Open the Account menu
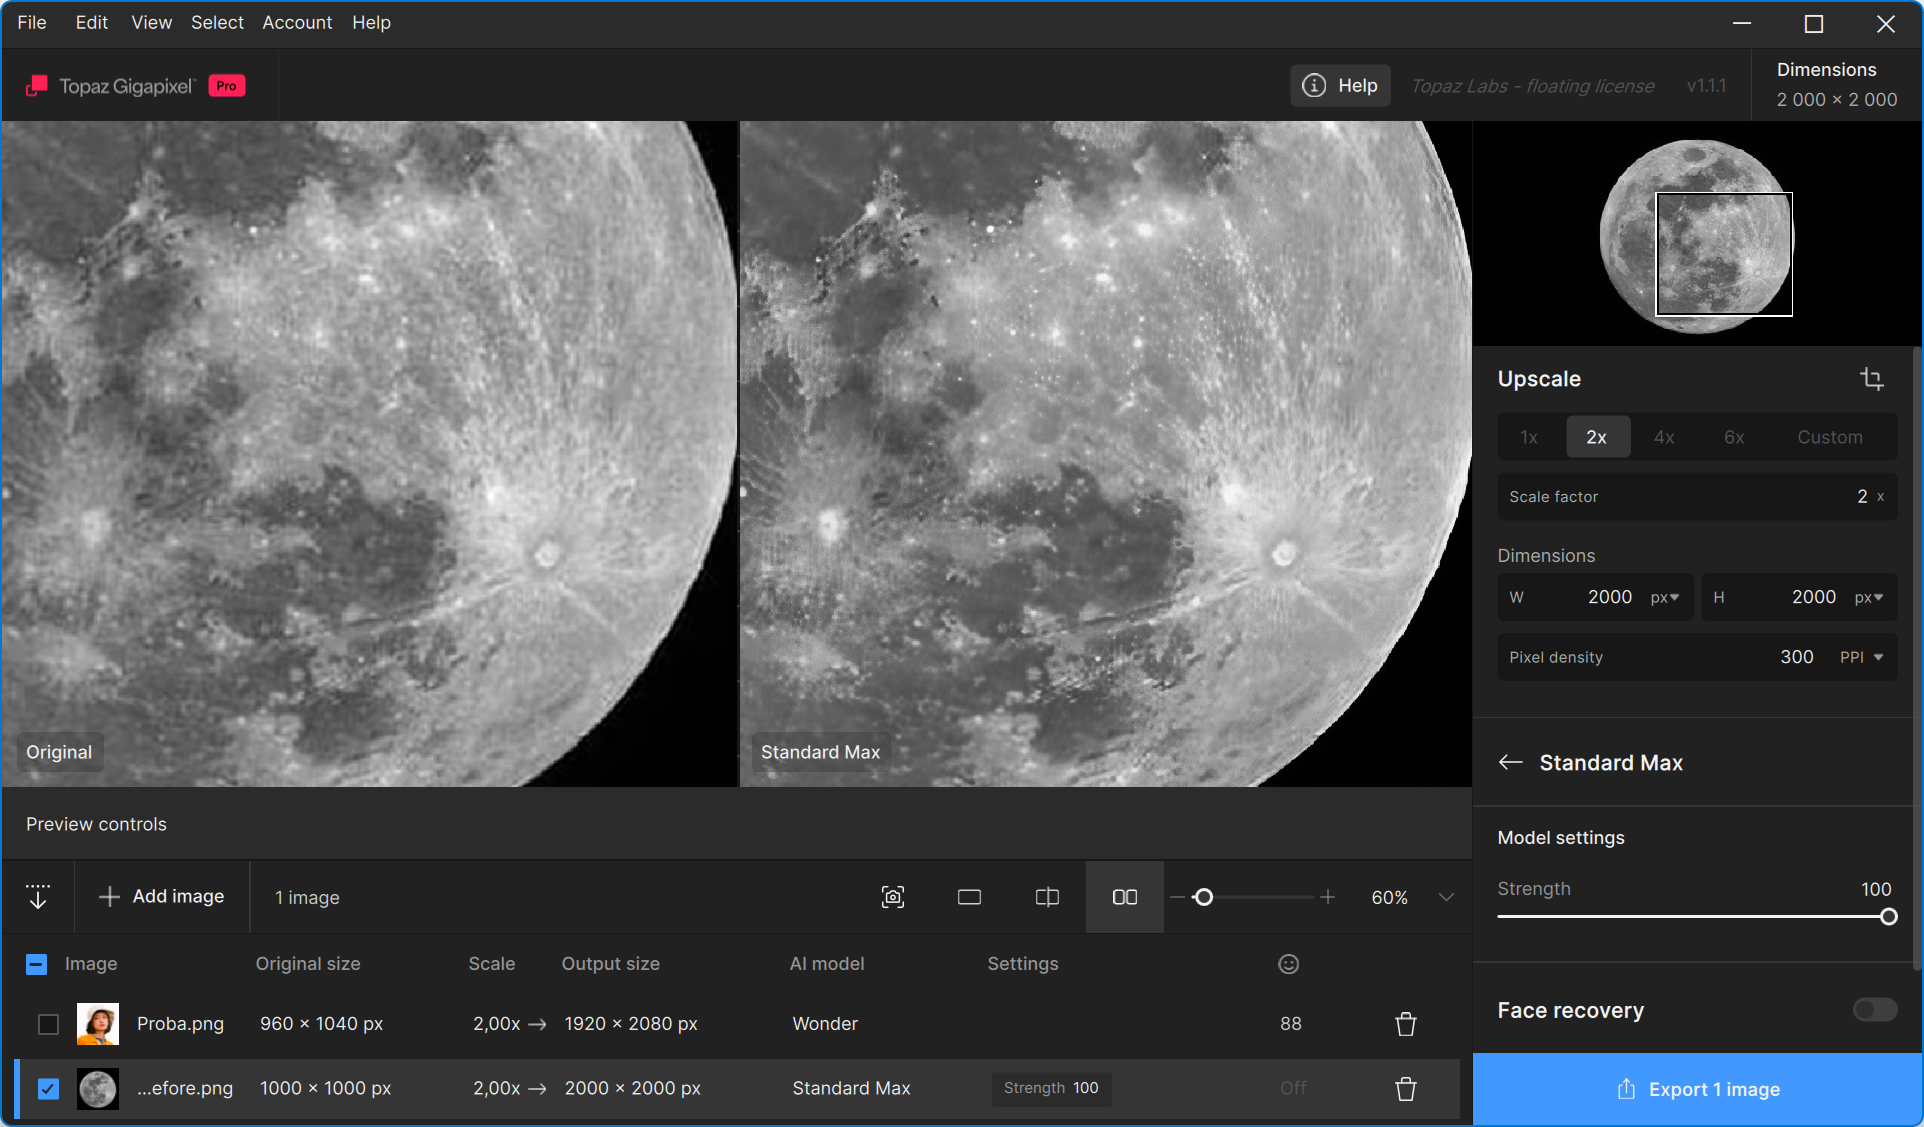 [x=297, y=22]
